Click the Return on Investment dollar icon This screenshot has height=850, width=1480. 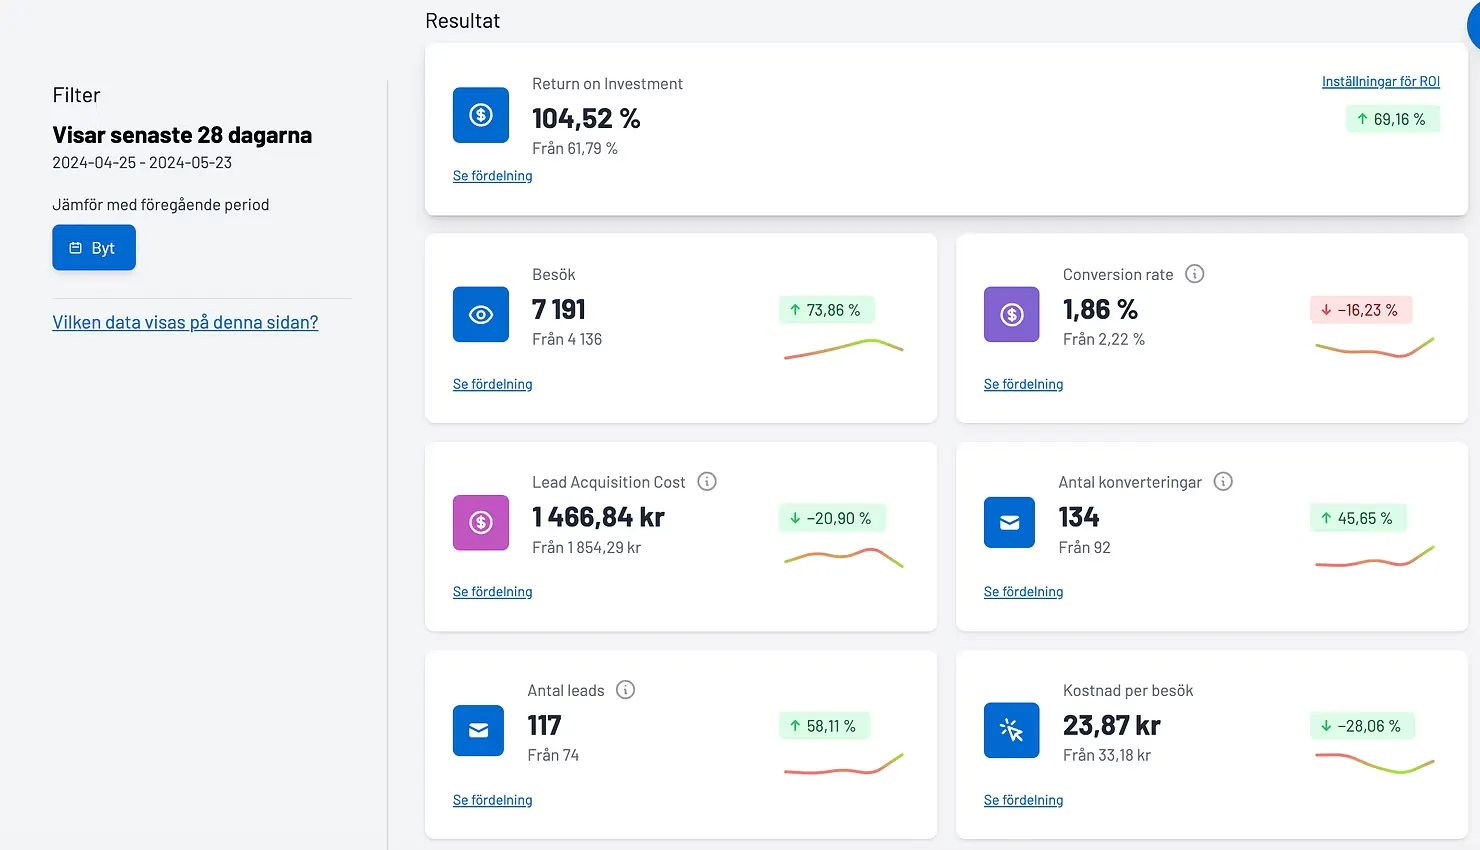point(480,115)
